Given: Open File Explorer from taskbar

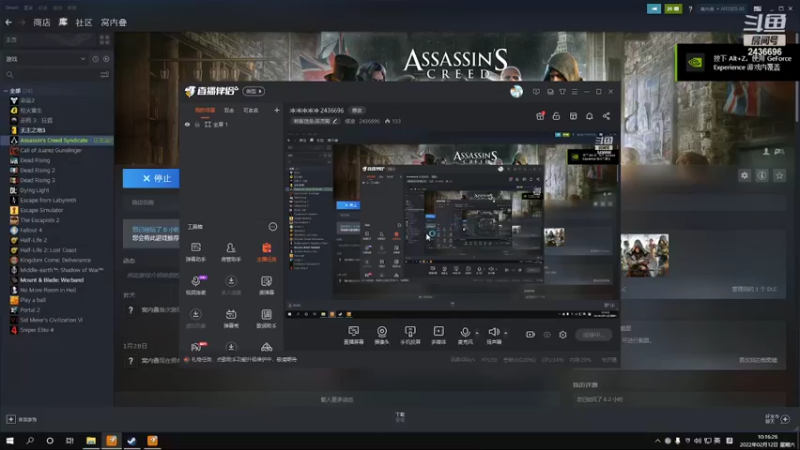Looking at the screenshot, I should [x=91, y=440].
